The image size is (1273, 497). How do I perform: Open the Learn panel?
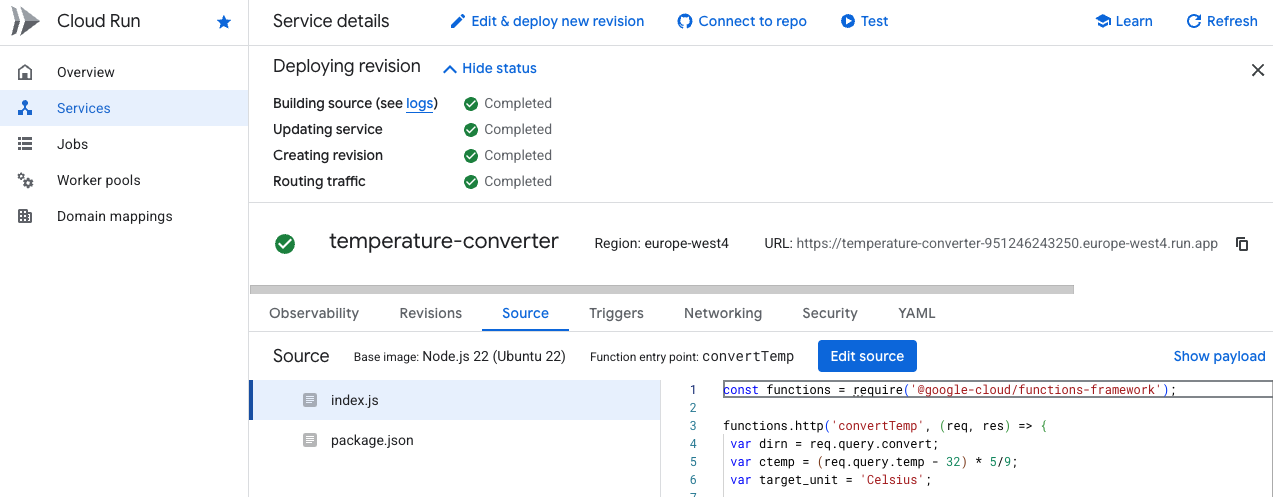click(x=1124, y=21)
